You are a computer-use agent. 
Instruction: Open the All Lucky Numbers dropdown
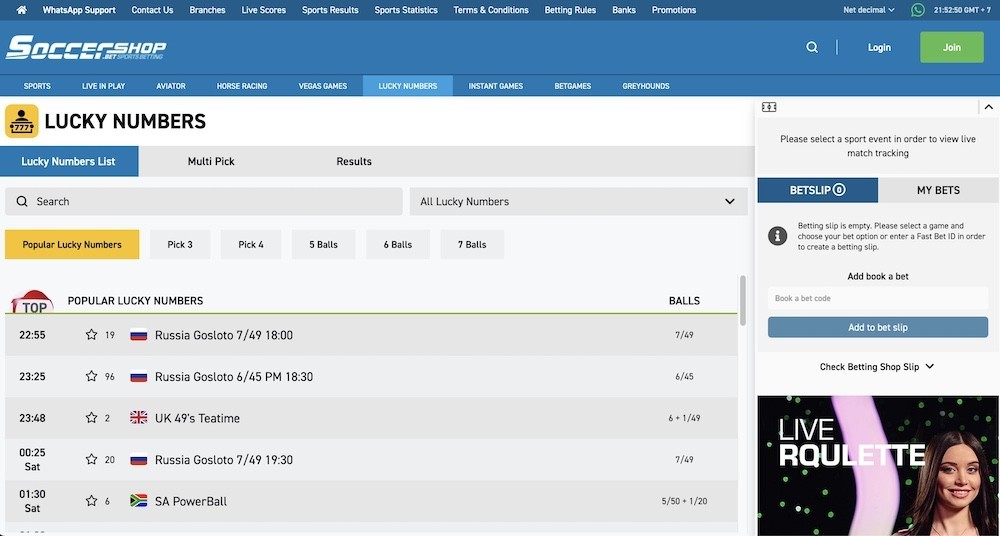click(578, 201)
